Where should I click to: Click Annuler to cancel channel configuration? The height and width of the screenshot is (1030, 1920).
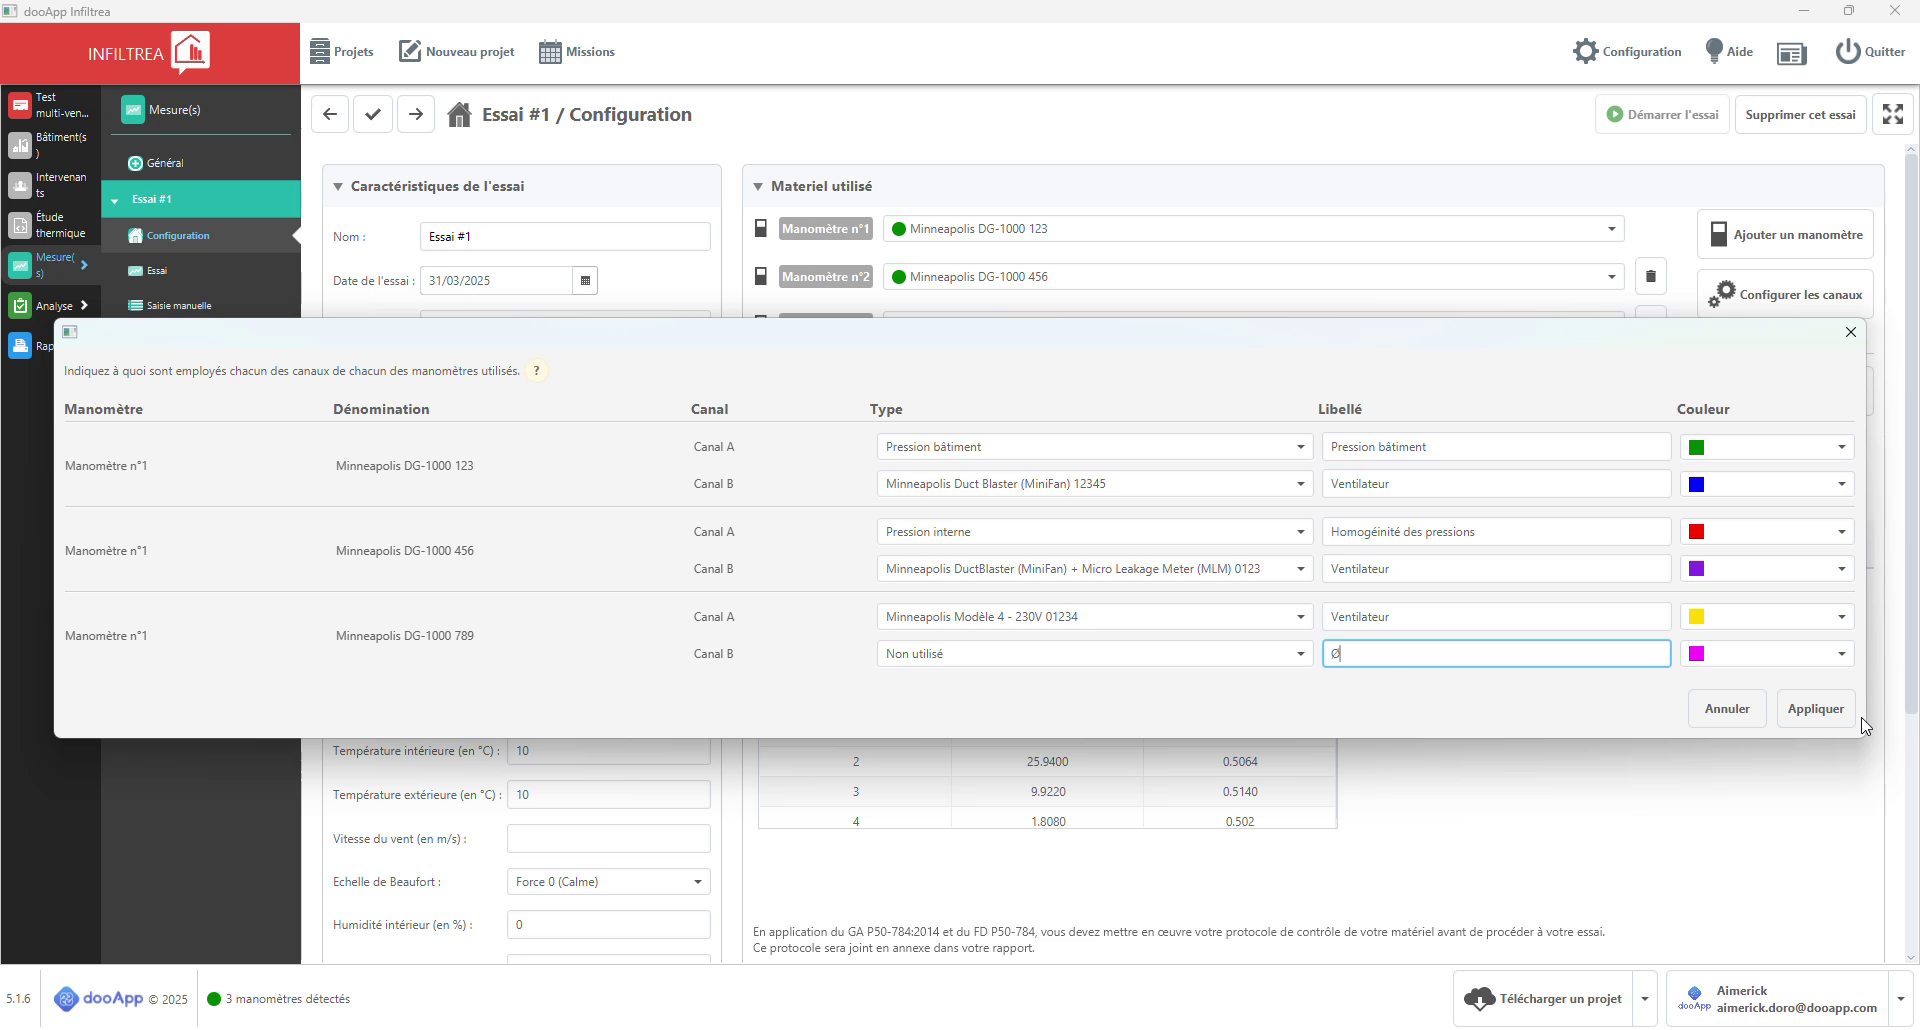click(x=1726, y=709)
